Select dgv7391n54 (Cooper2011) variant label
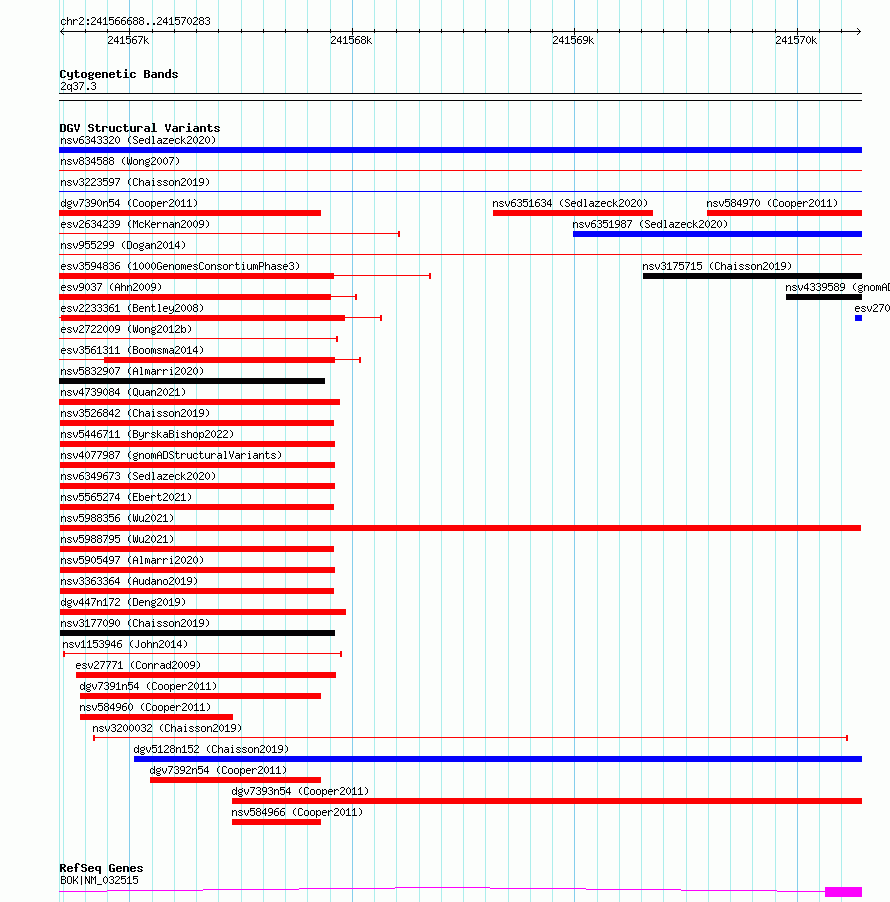 pos(148,686)
